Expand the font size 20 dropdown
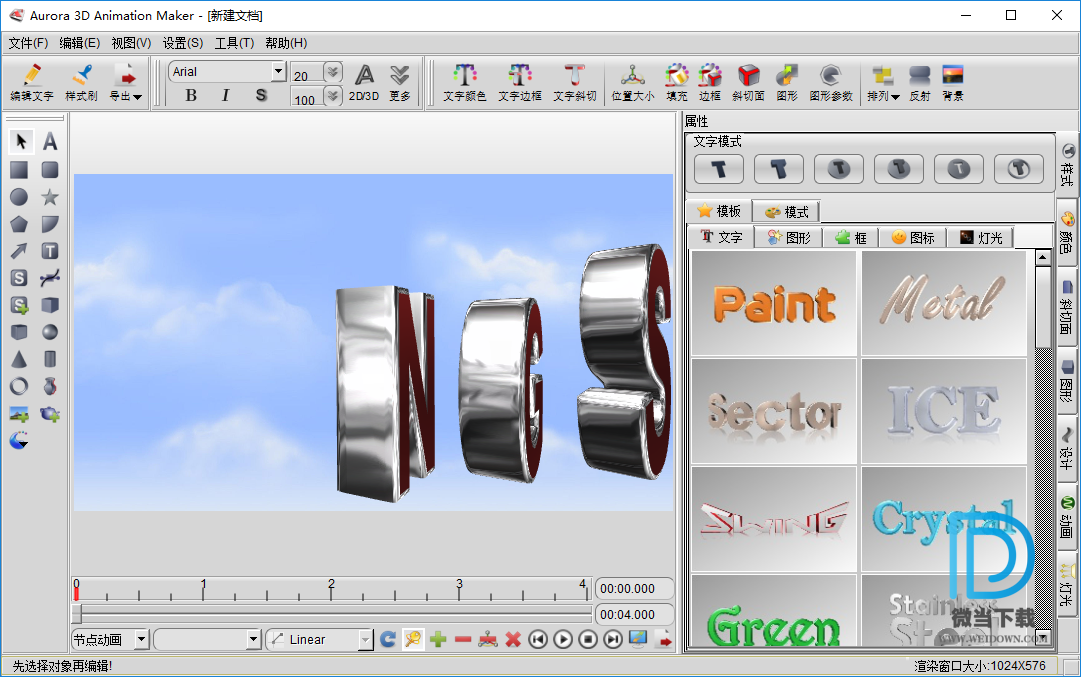The height and width of the screenshot is (677, 1081). [332, 72]
